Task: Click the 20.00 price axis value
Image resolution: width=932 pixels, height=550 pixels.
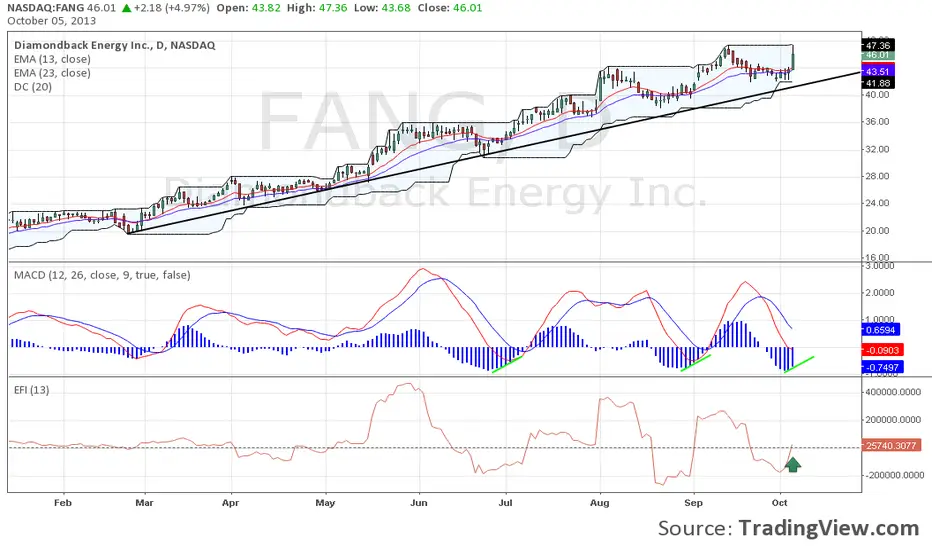Action: [x=877, y=231]
